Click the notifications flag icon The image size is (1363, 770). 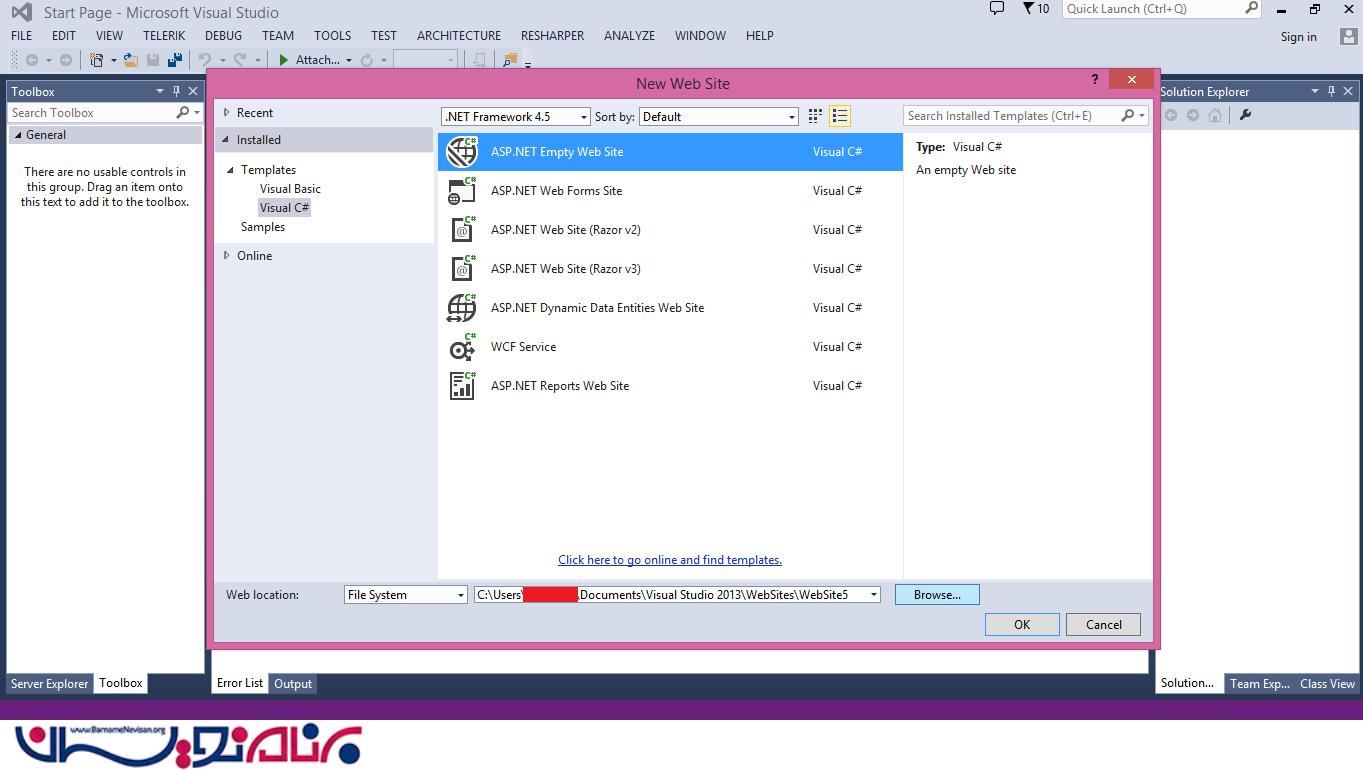[x=1029, y=9]
